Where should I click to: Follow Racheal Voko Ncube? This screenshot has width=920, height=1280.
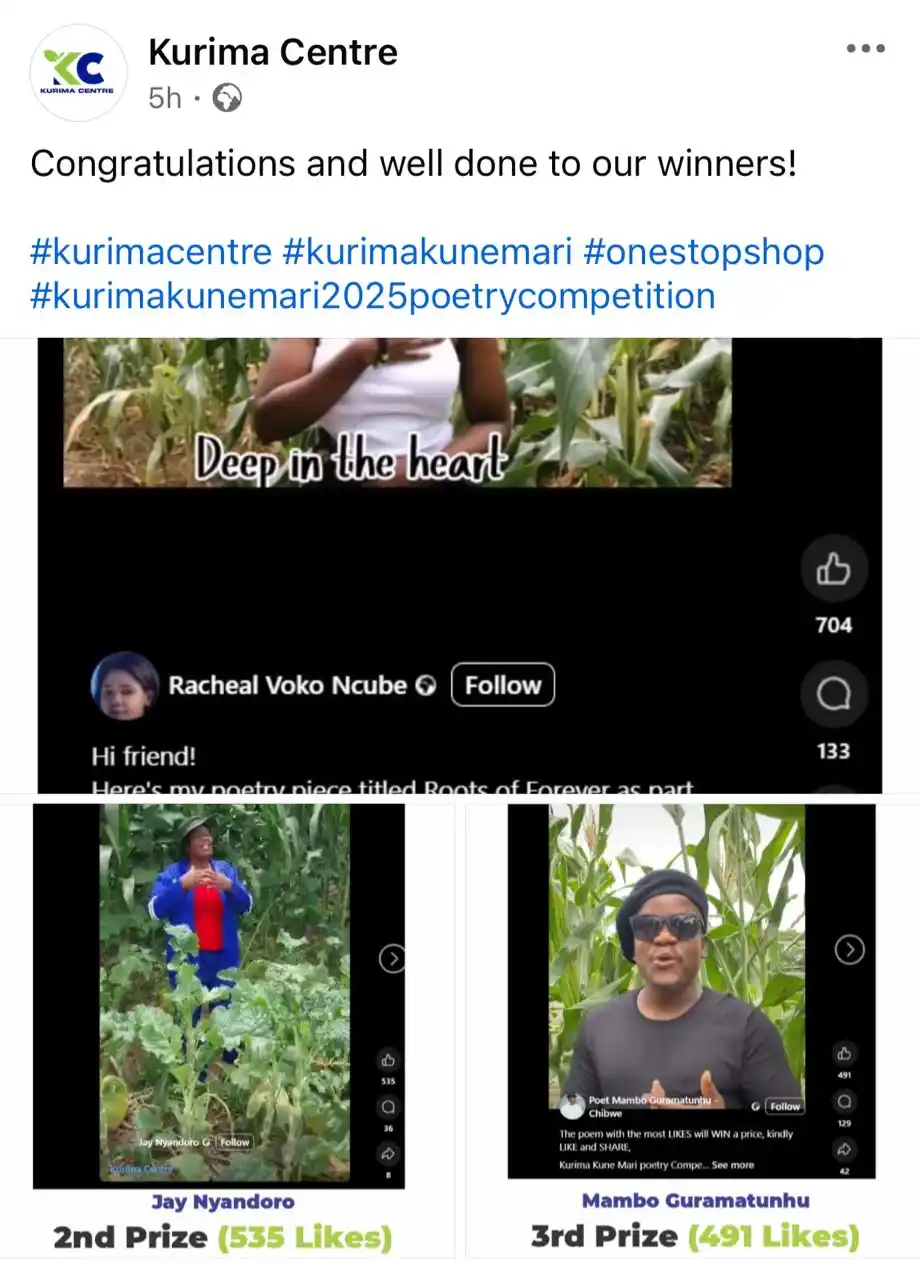[x=502, y=685]
